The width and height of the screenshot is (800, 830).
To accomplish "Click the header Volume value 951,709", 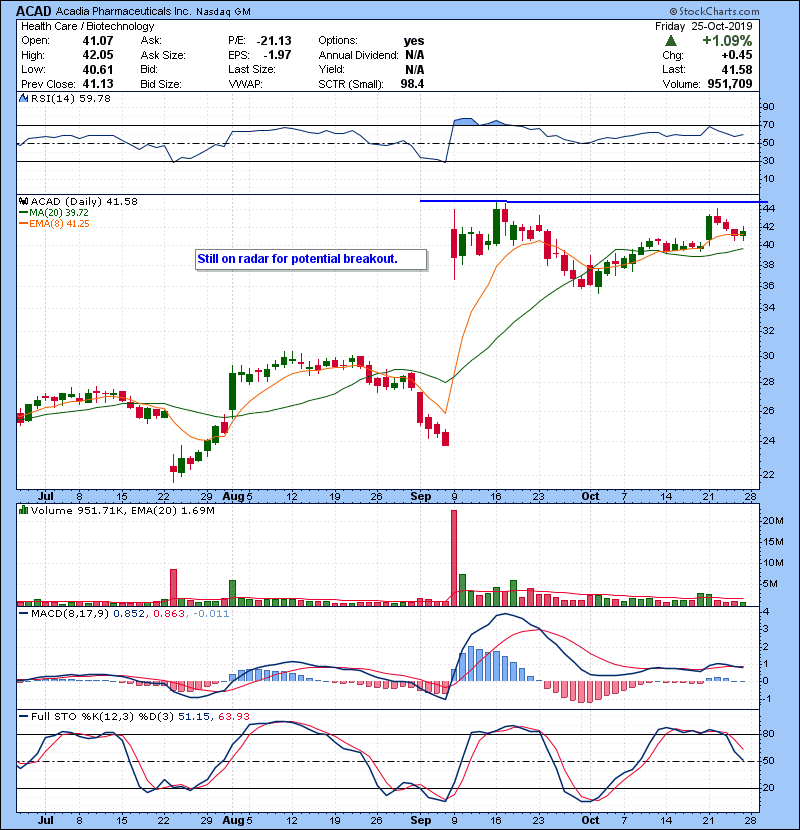I will coord(730,84).
